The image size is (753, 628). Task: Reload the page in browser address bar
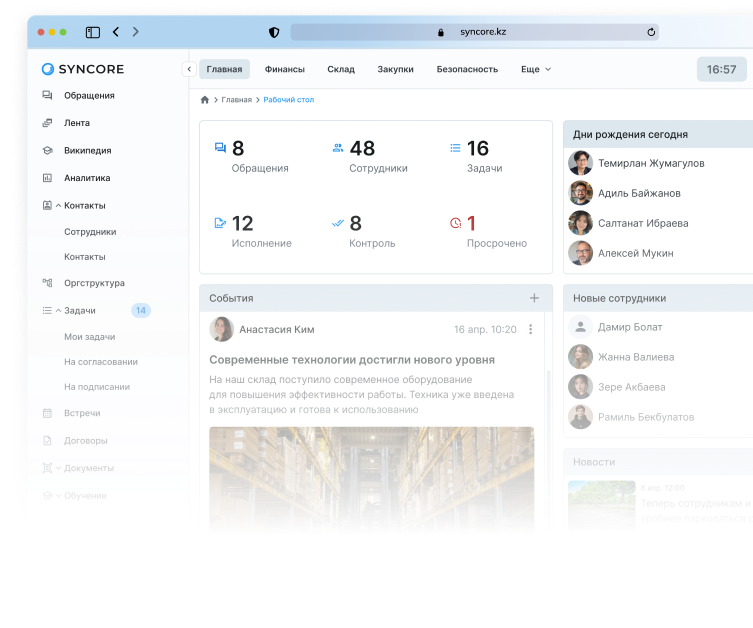click(x=651, y=32)
